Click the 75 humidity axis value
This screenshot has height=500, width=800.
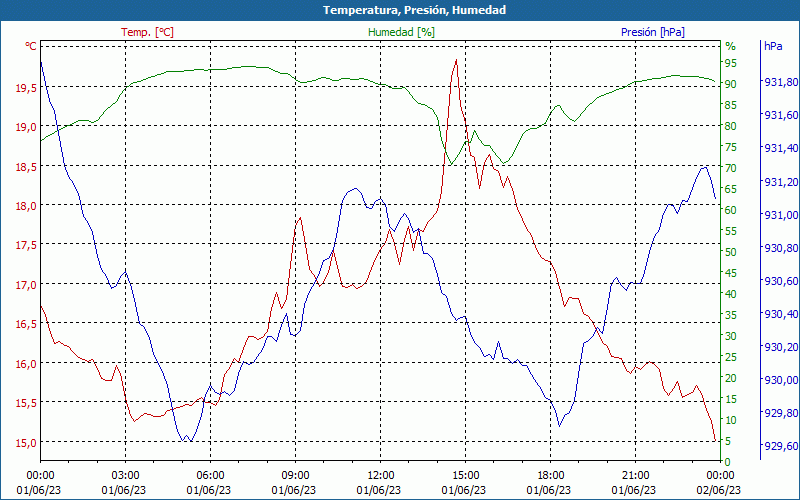(731, 147)
